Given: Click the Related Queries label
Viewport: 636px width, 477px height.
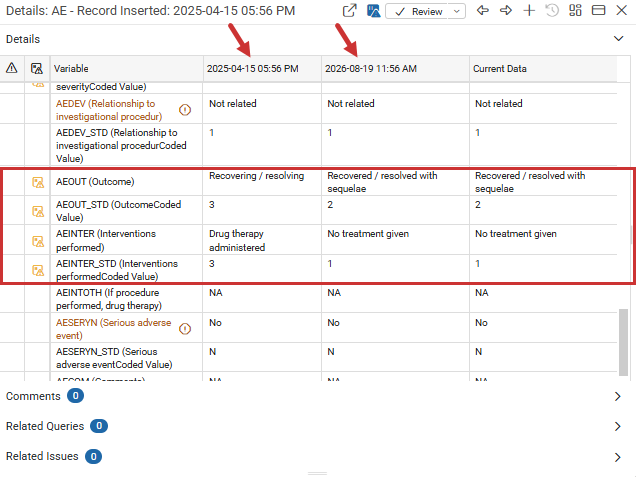Looking at the screenshot, I should 45,426.
